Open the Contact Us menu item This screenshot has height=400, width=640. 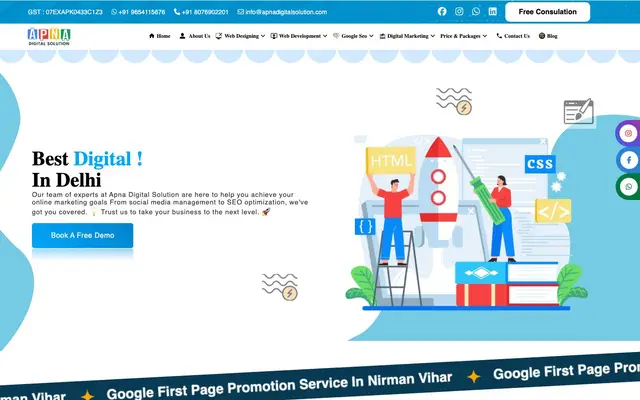[x=513, y=36]
